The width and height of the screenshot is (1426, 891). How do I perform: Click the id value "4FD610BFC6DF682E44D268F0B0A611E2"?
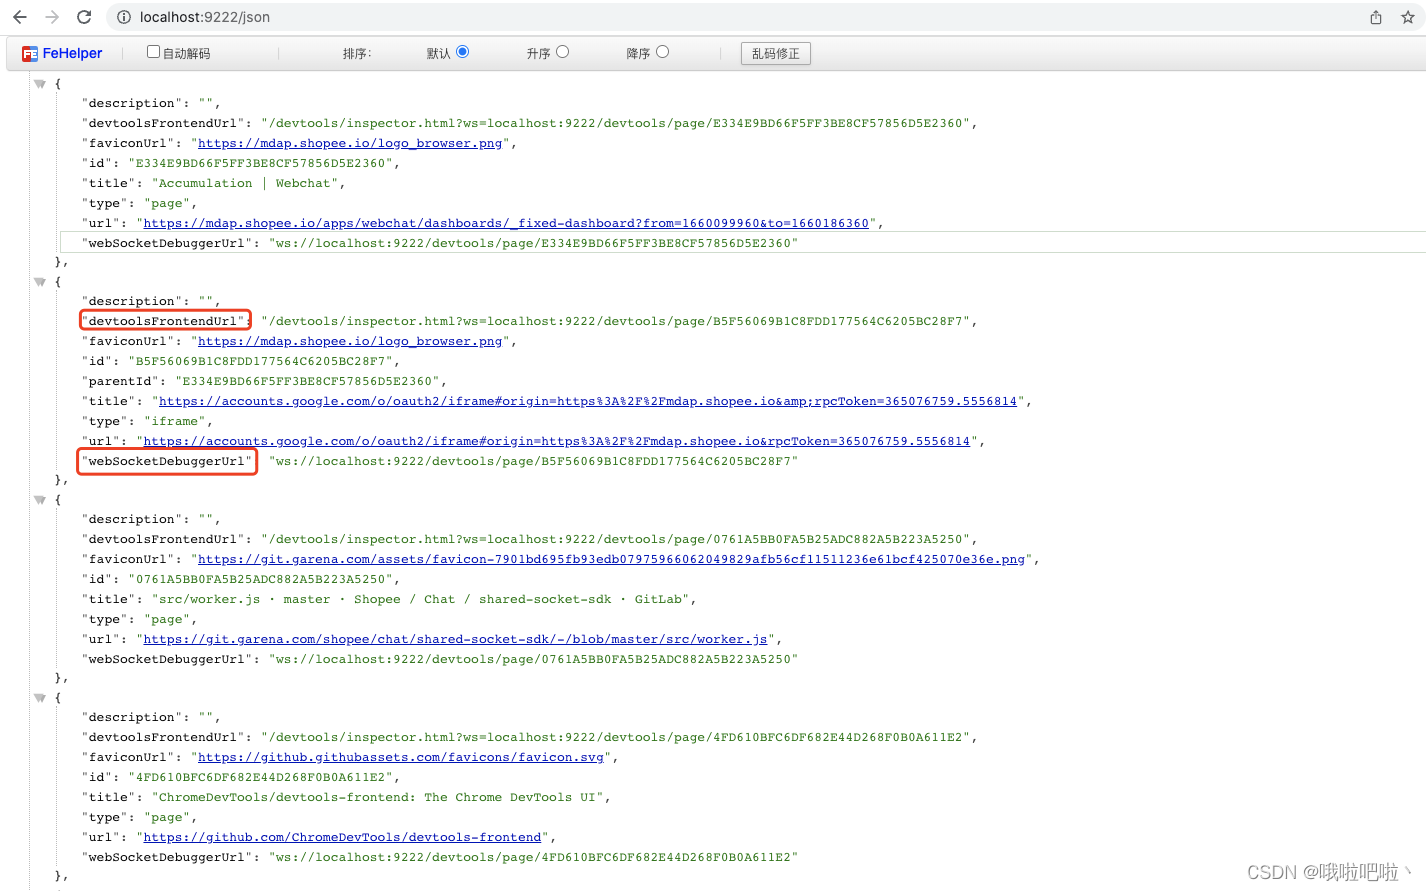pyautogui.click(x=260, y=777)
